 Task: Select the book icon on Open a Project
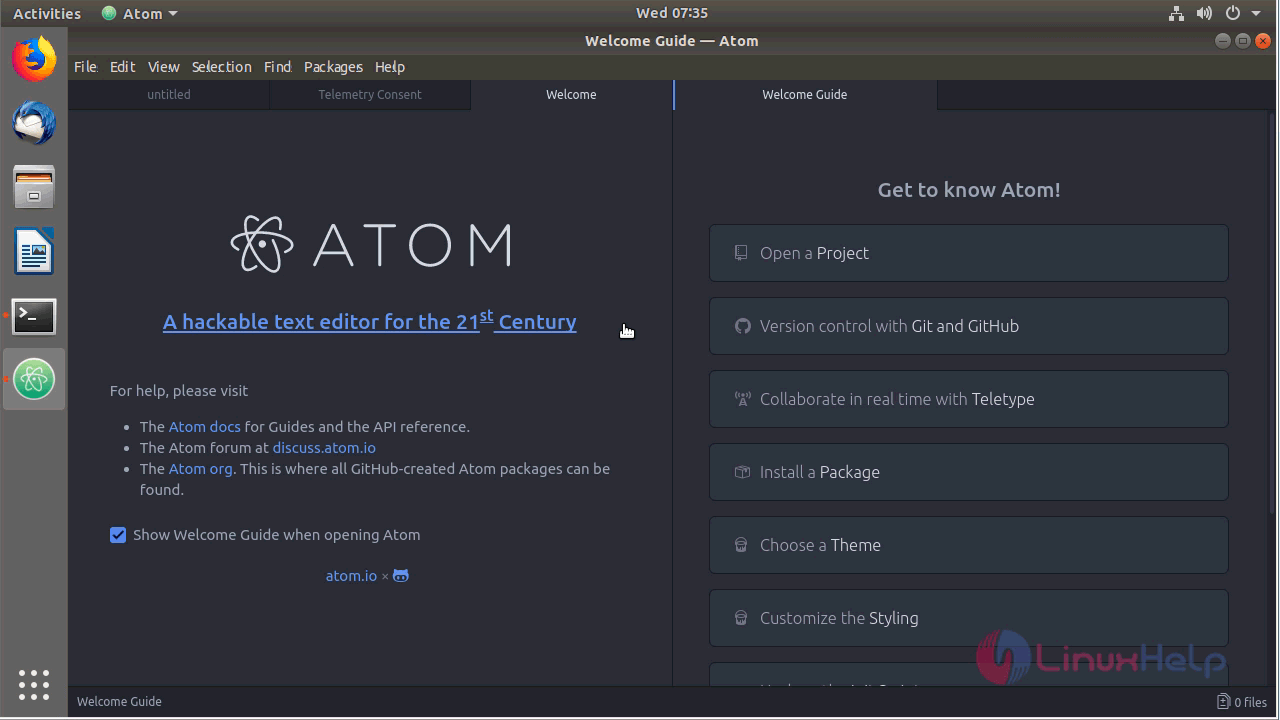tap(740, 253)
